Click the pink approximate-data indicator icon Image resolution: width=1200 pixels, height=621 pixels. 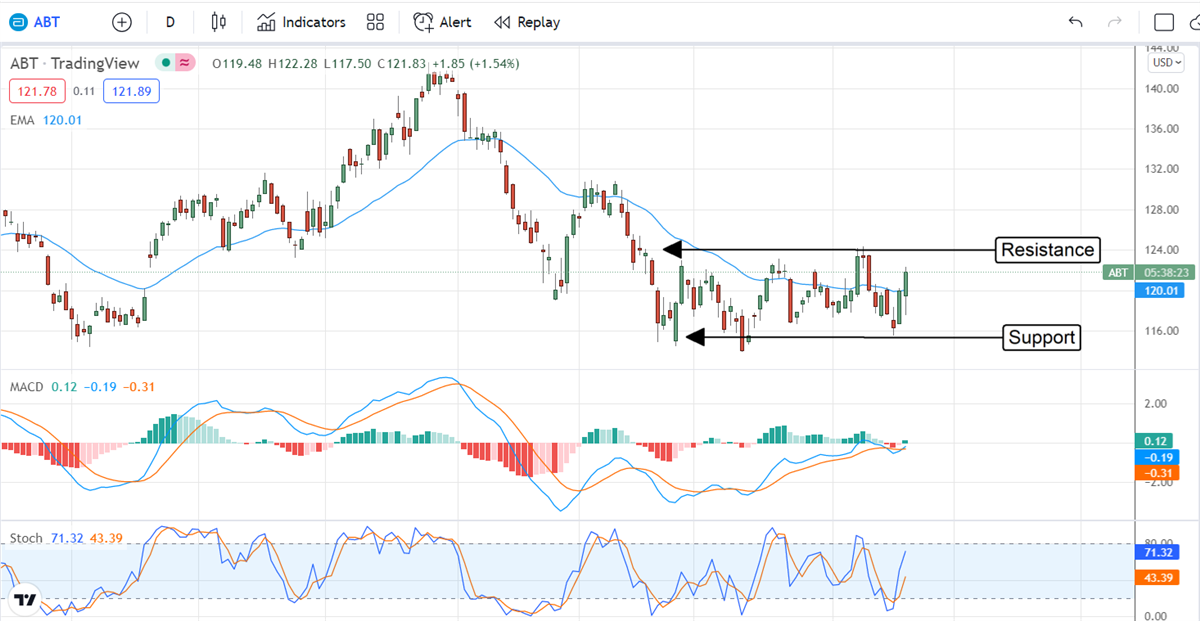click(185, 63)
